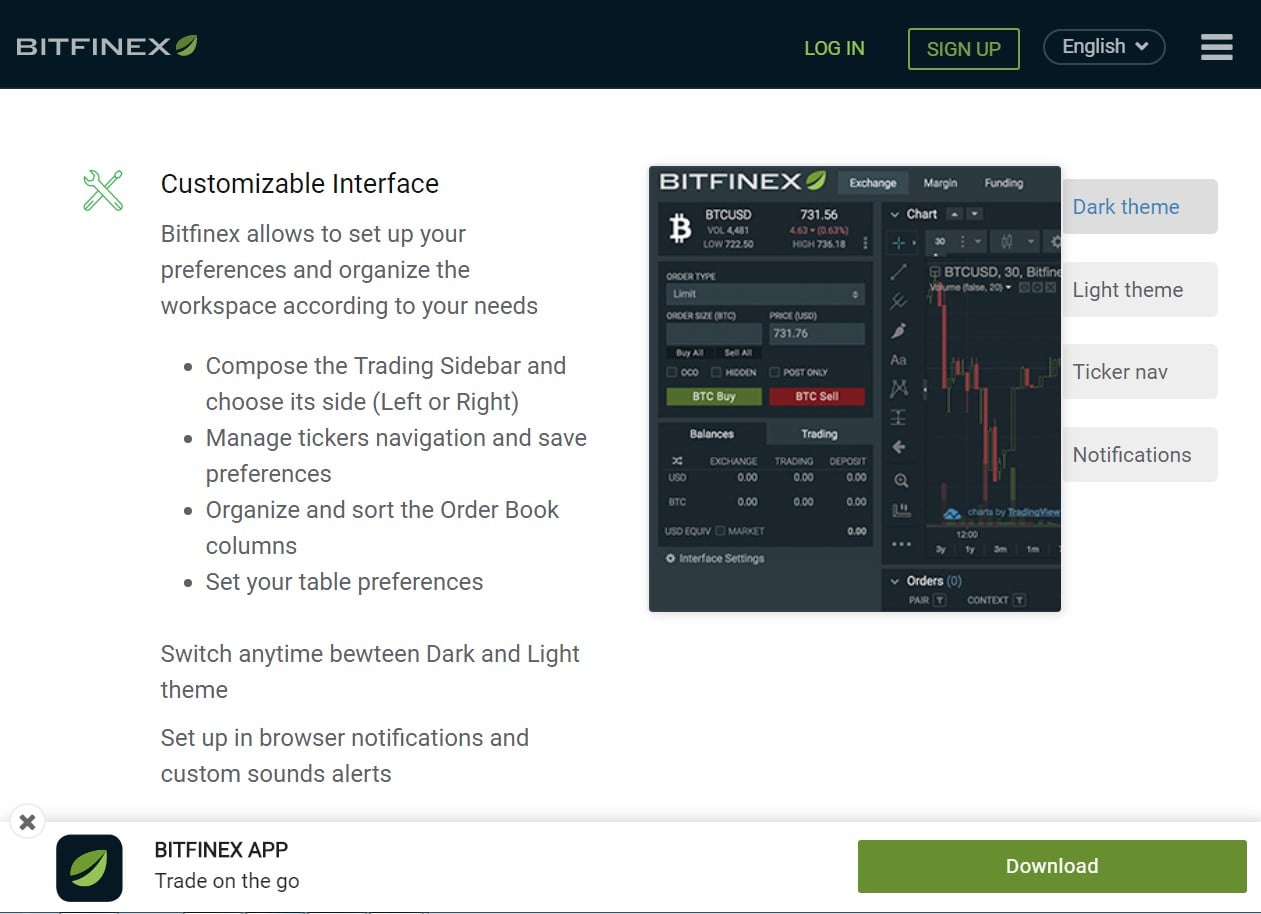Viewport: 1261px width, 914px height.
Task: Click the wrench and screwdriver Customizable Interface icon
Action: tap(102, 190)
